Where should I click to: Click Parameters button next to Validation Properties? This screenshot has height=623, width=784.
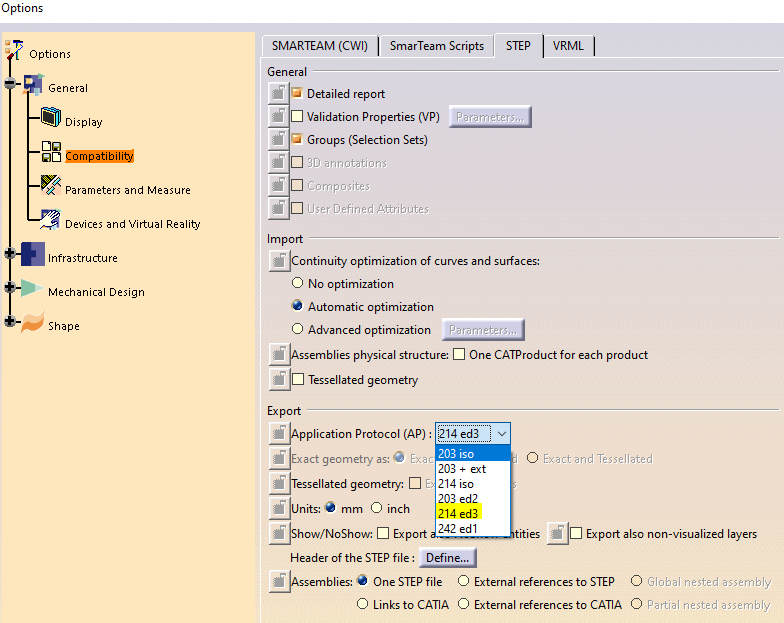[490, 116]
